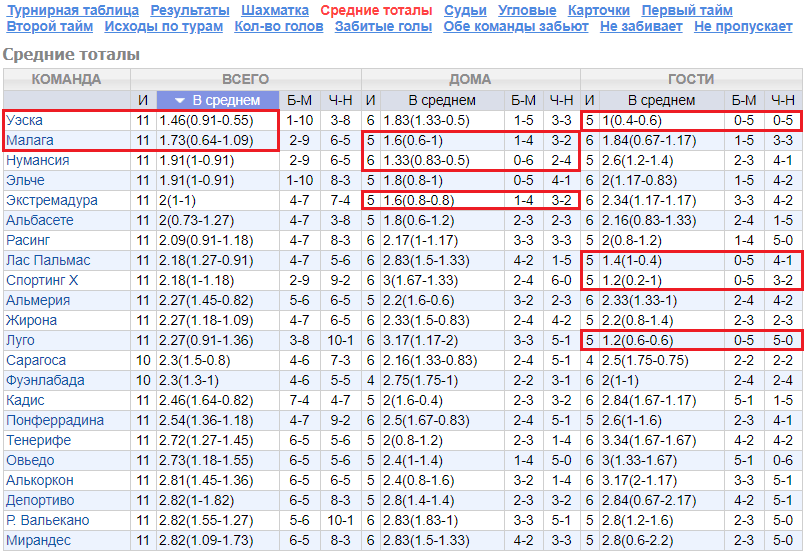This screenshot has width=807, height=553.
Task: Open team link Спортинг Х
Action: pos(42,281)
